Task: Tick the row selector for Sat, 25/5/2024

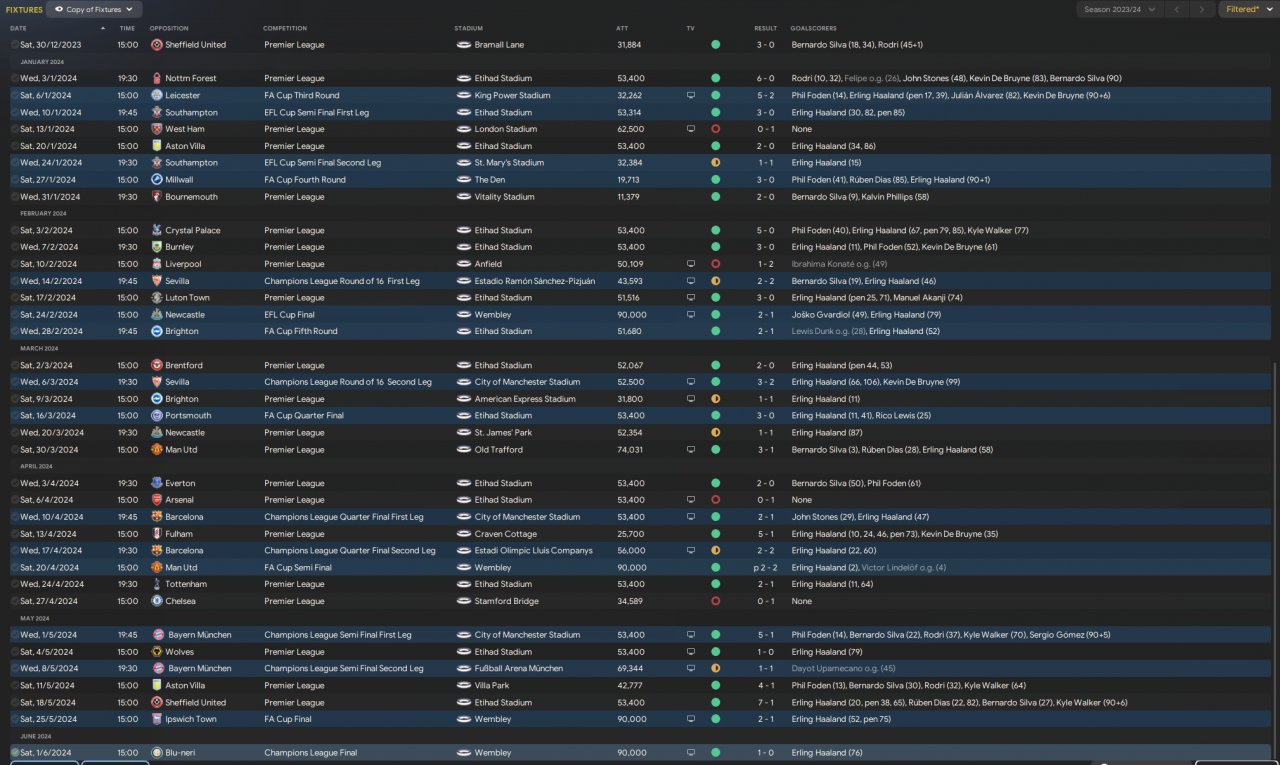Action: point(15,719)
